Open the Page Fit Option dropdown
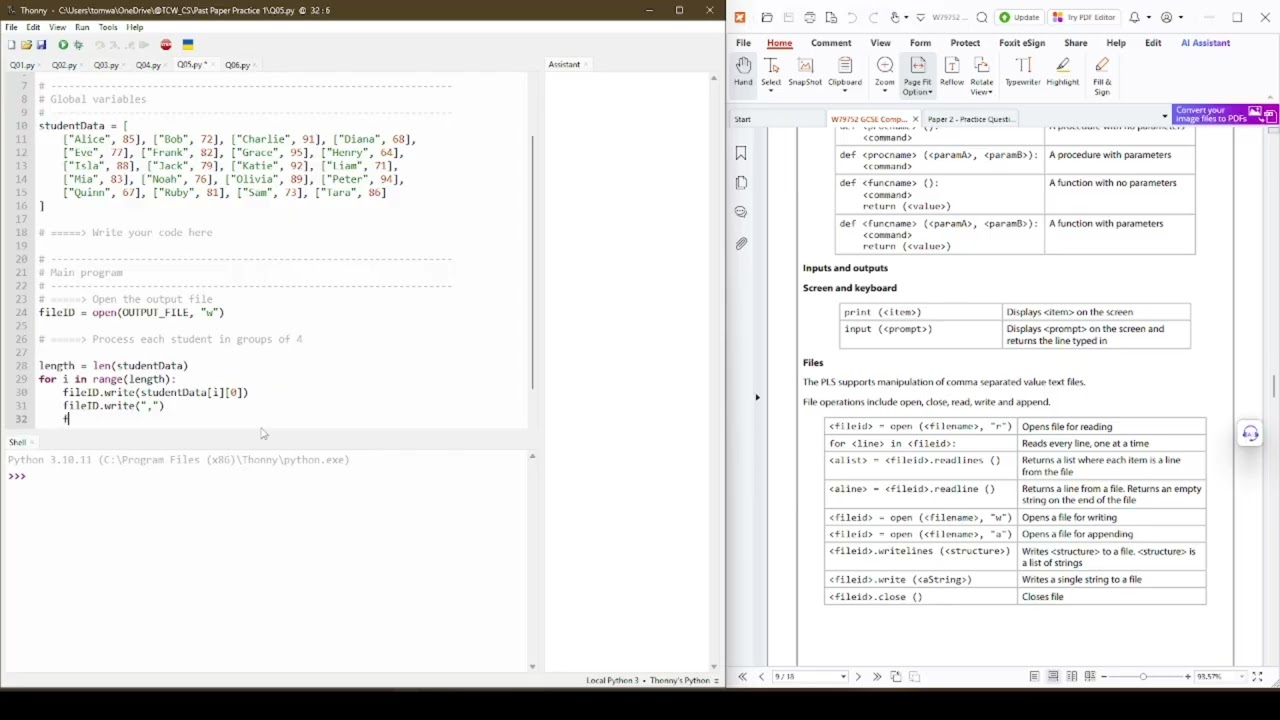Image resolution: width=1280 pixels, height=720 pixels. pos(931,92)
